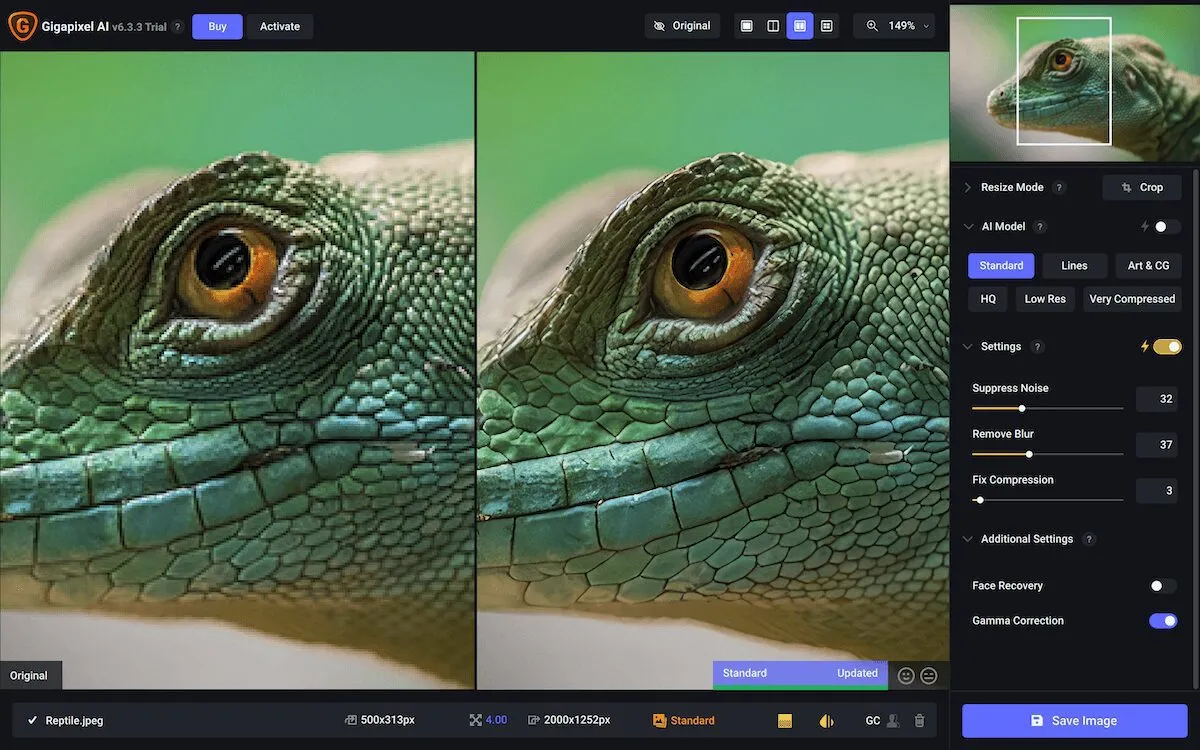Viewport: 1200px width, 750px height.
Task: Switch to the Lines AI model
Action: point(1074,265)
